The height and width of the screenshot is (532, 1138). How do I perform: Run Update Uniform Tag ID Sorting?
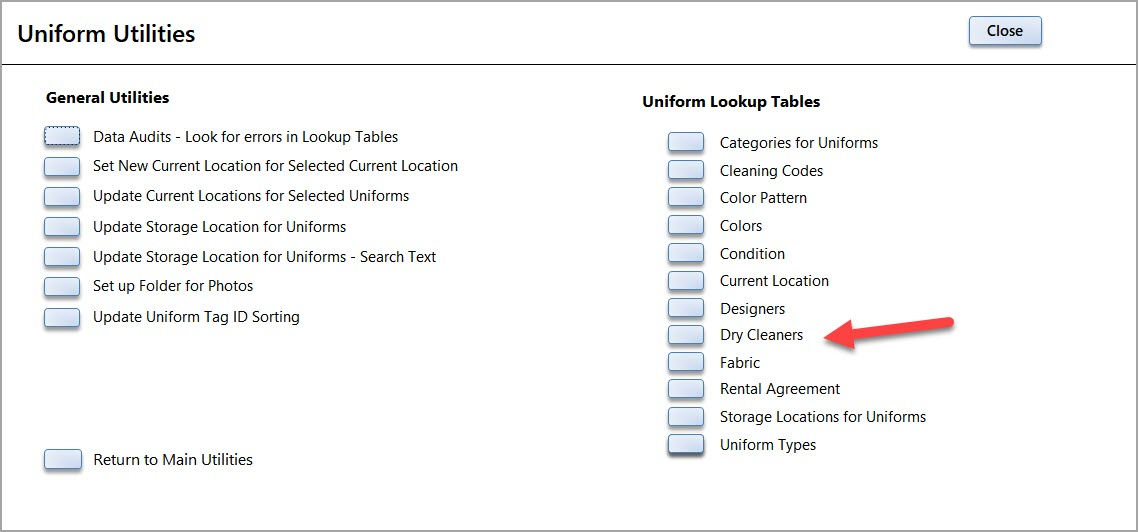coord(62,317)
